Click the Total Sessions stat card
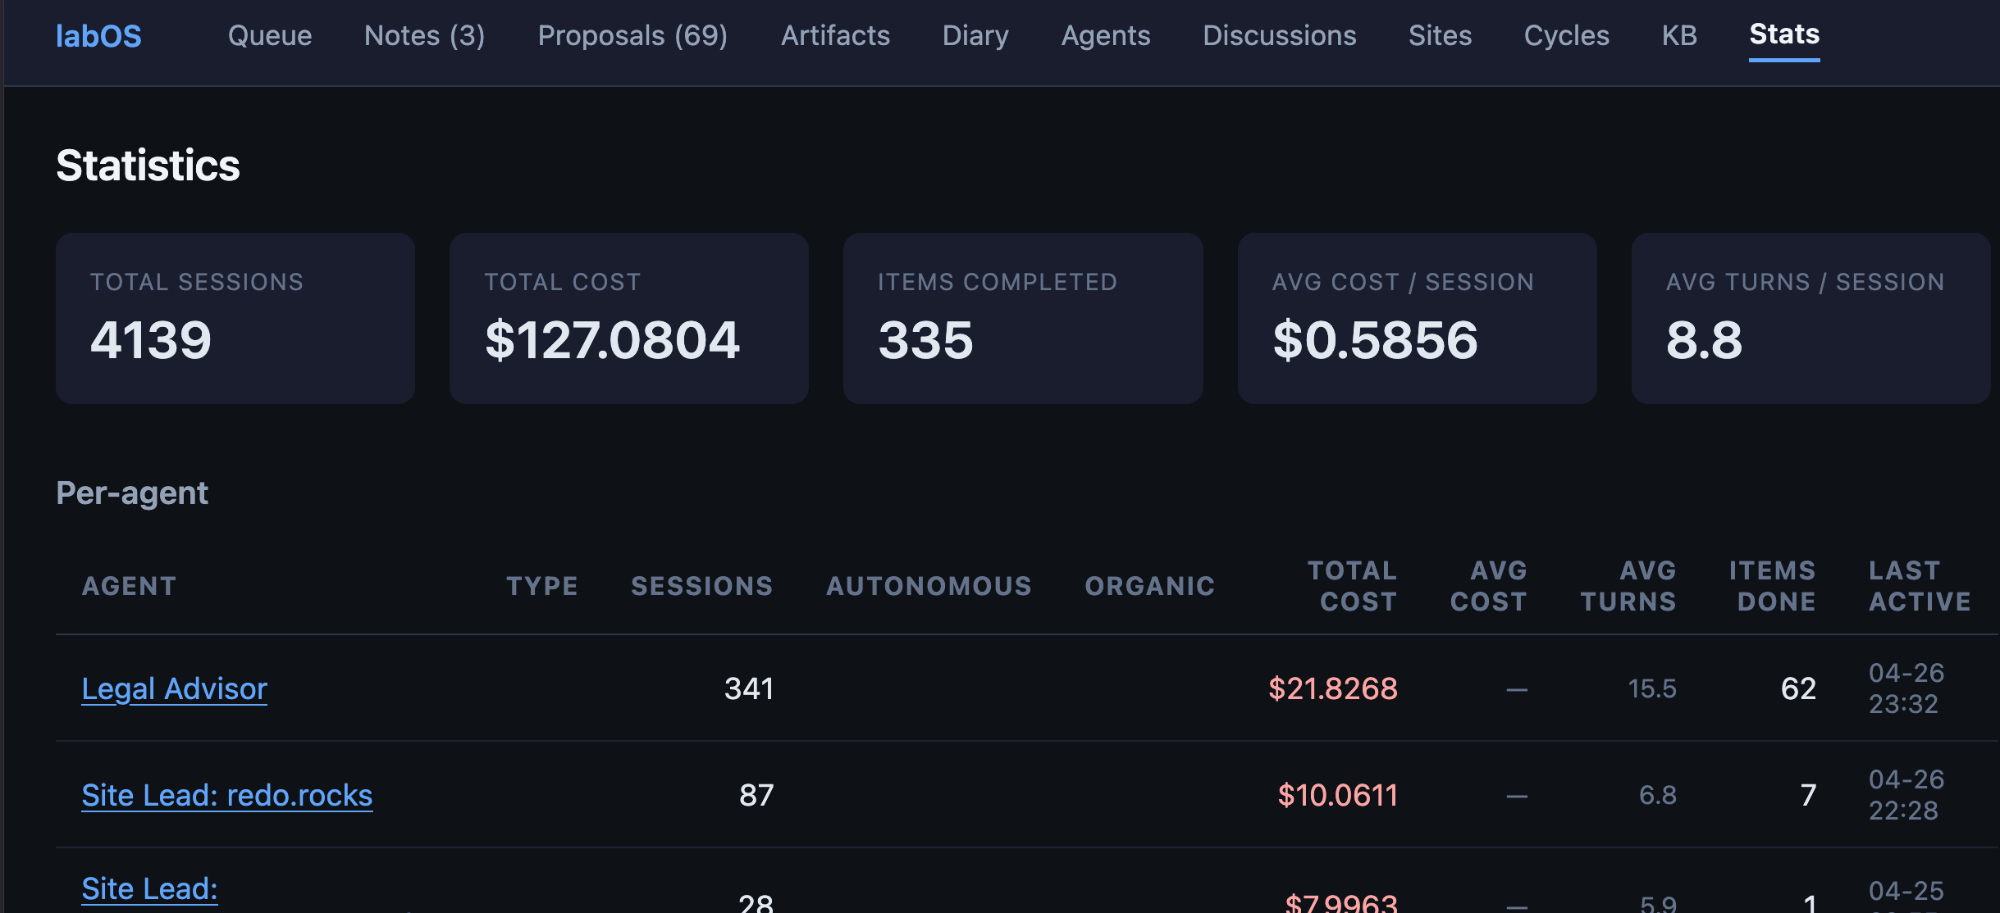2000x913 pixels. [x=235, y=318]
